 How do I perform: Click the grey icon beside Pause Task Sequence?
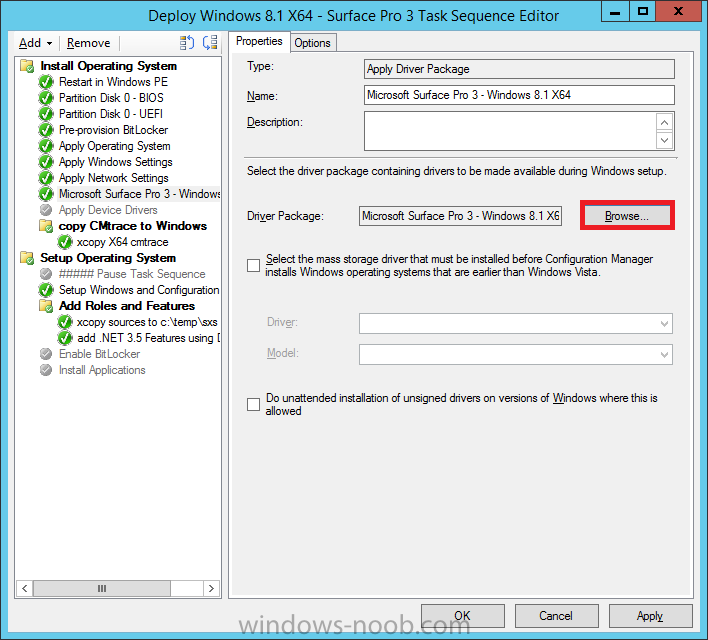click(x=46, y=274)
